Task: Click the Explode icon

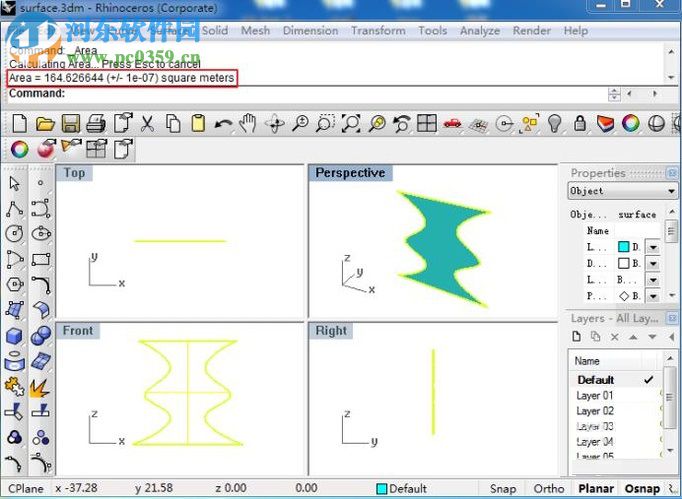Action: [39, 388]
